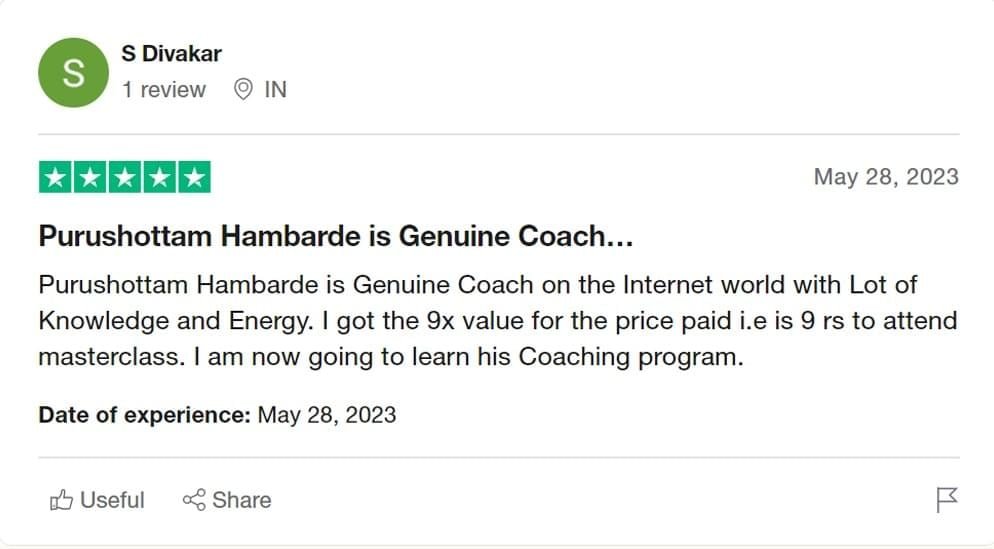Click the date value after 'Date of experience:'
The width and height of the screenshot is (994, 549).
coord(327,415)
